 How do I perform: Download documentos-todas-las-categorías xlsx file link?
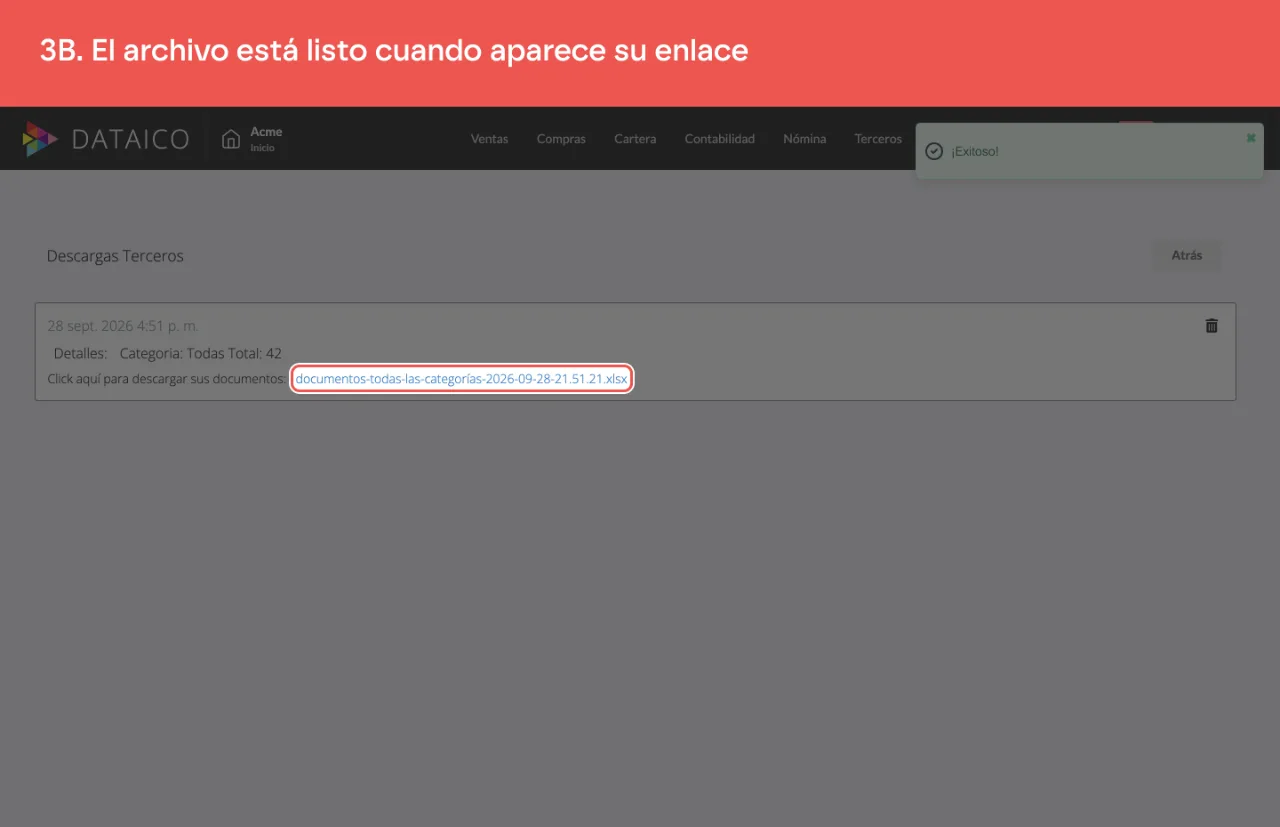pyautogui.click(x=462, y=379)
